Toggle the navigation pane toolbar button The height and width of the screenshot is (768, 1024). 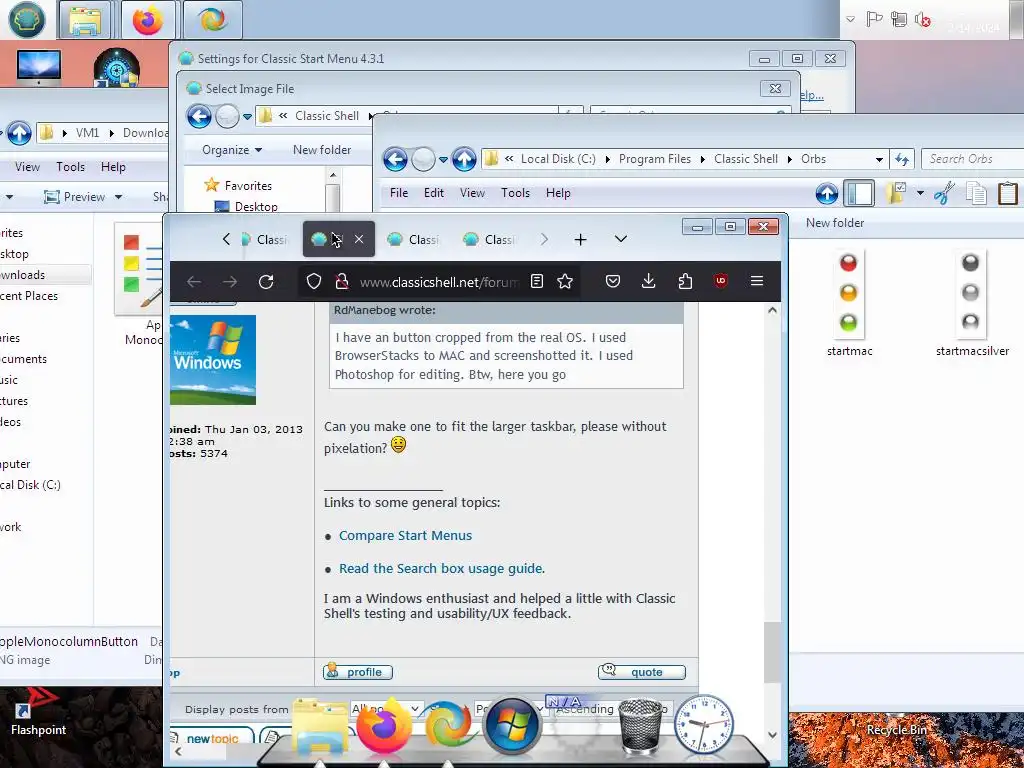point(859,194)
